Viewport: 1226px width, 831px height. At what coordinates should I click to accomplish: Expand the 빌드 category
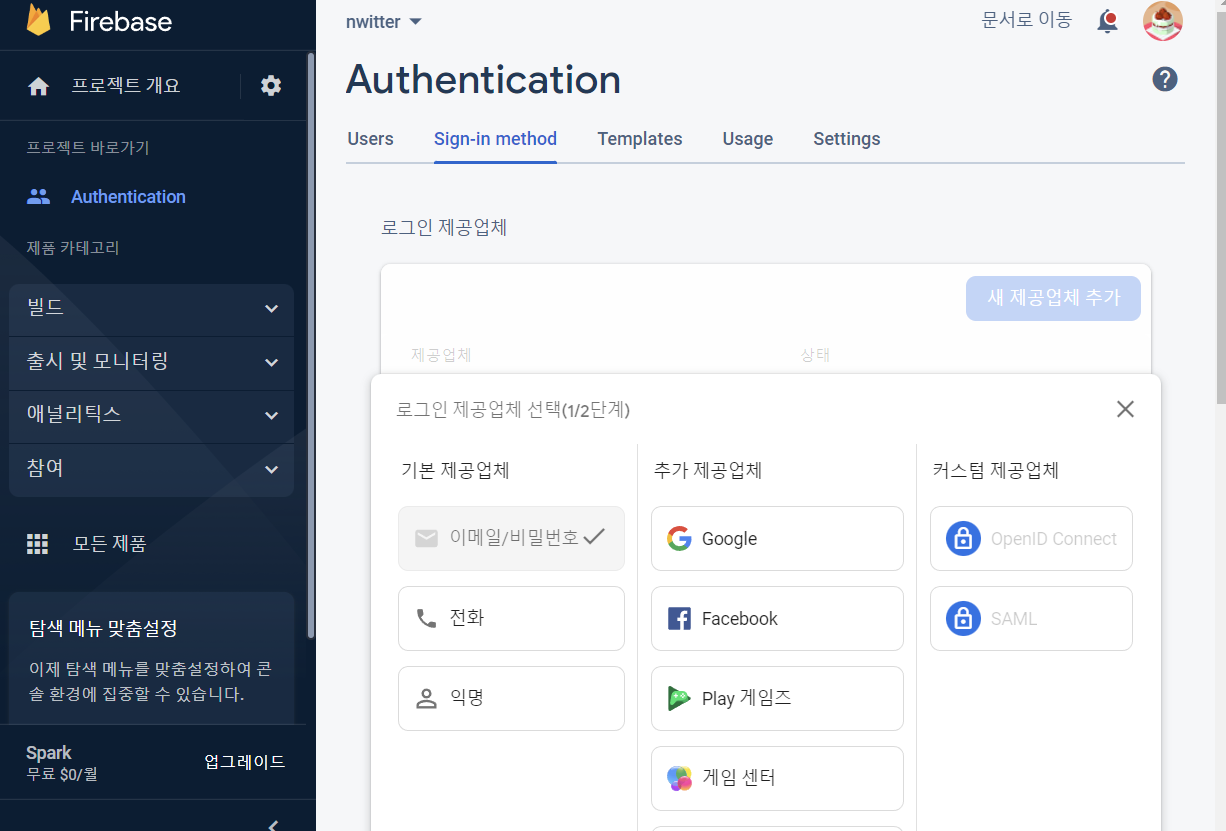pos(152,309)
